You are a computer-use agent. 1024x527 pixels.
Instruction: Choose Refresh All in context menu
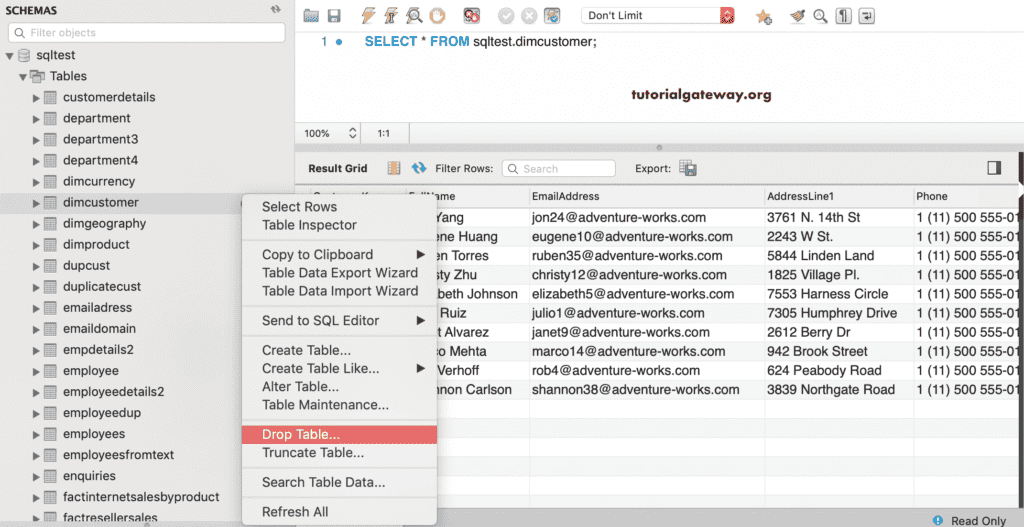click(x=339, y=512)
